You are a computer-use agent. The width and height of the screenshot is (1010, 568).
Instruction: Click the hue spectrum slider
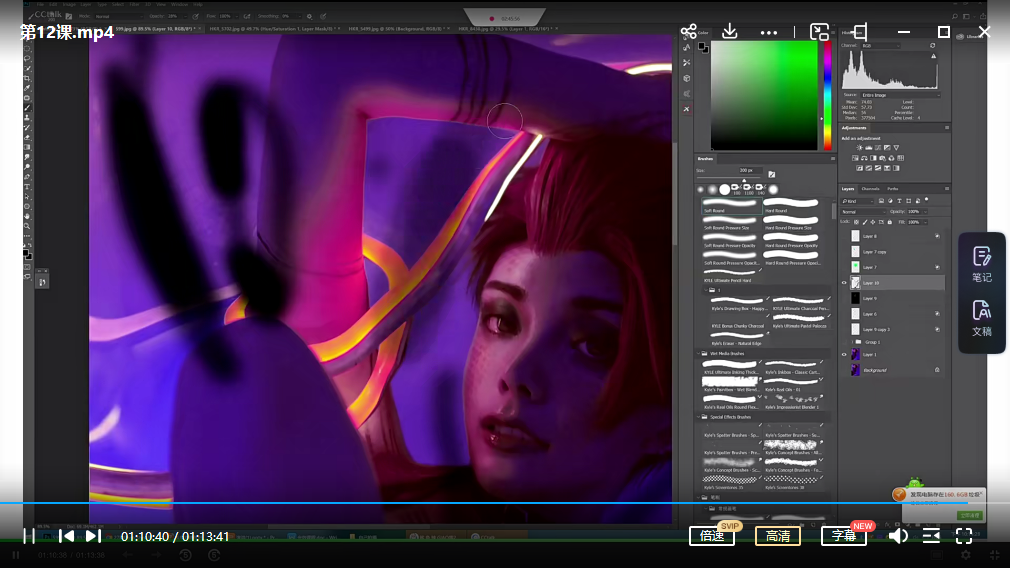(x=828, y=95)
